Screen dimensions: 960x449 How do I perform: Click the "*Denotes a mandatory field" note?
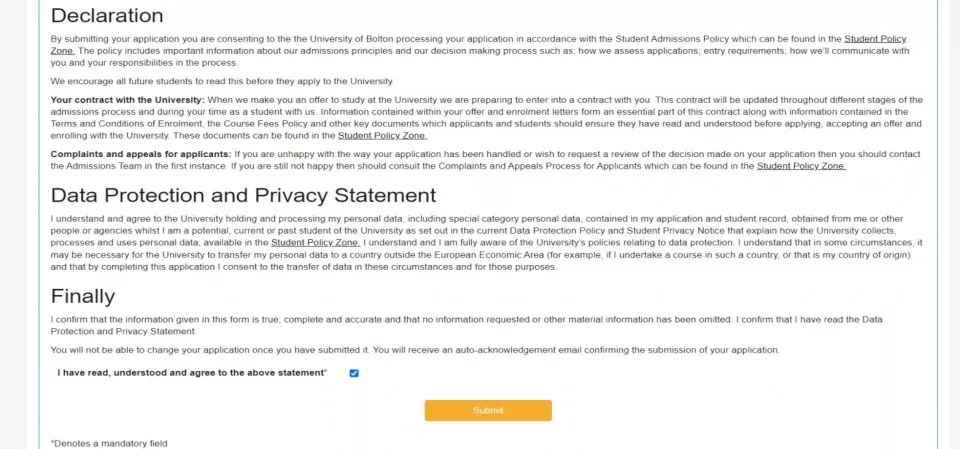[109, 442]
